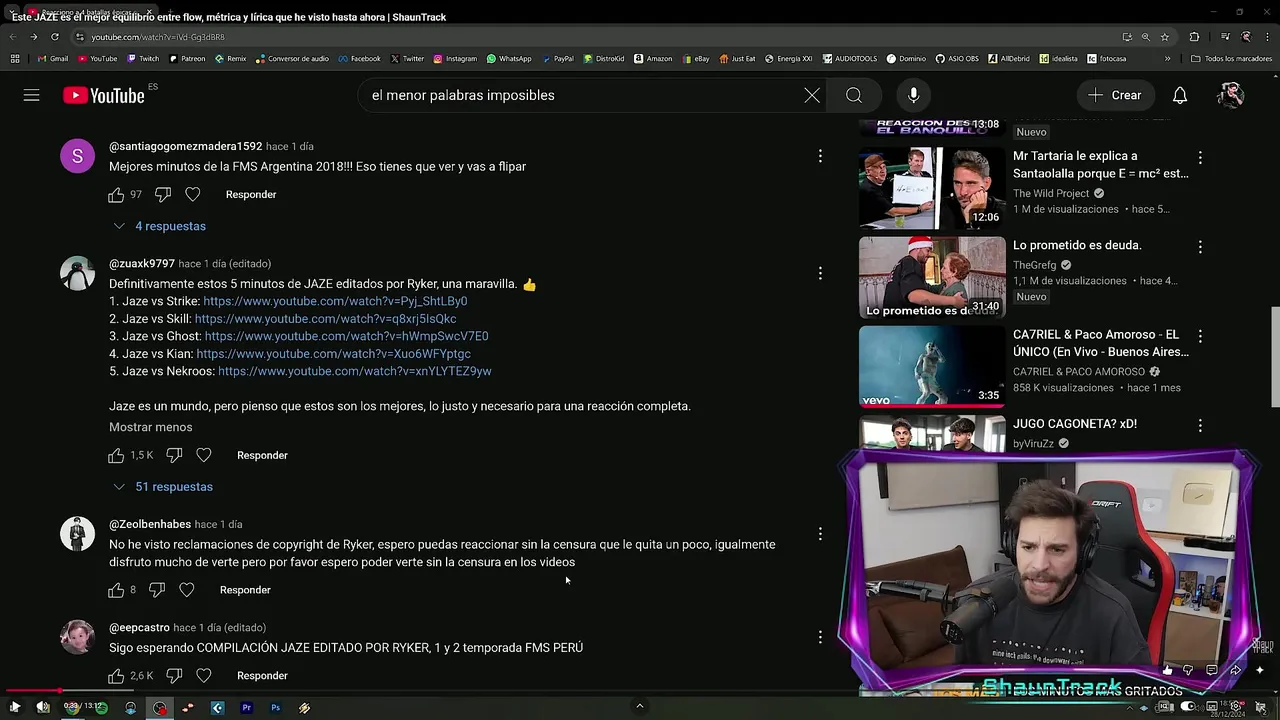The width and height of the screenshot is (1280, 720).
Task: Reply to @eepcastro with Responder
Action: click(x=262, y=676)
